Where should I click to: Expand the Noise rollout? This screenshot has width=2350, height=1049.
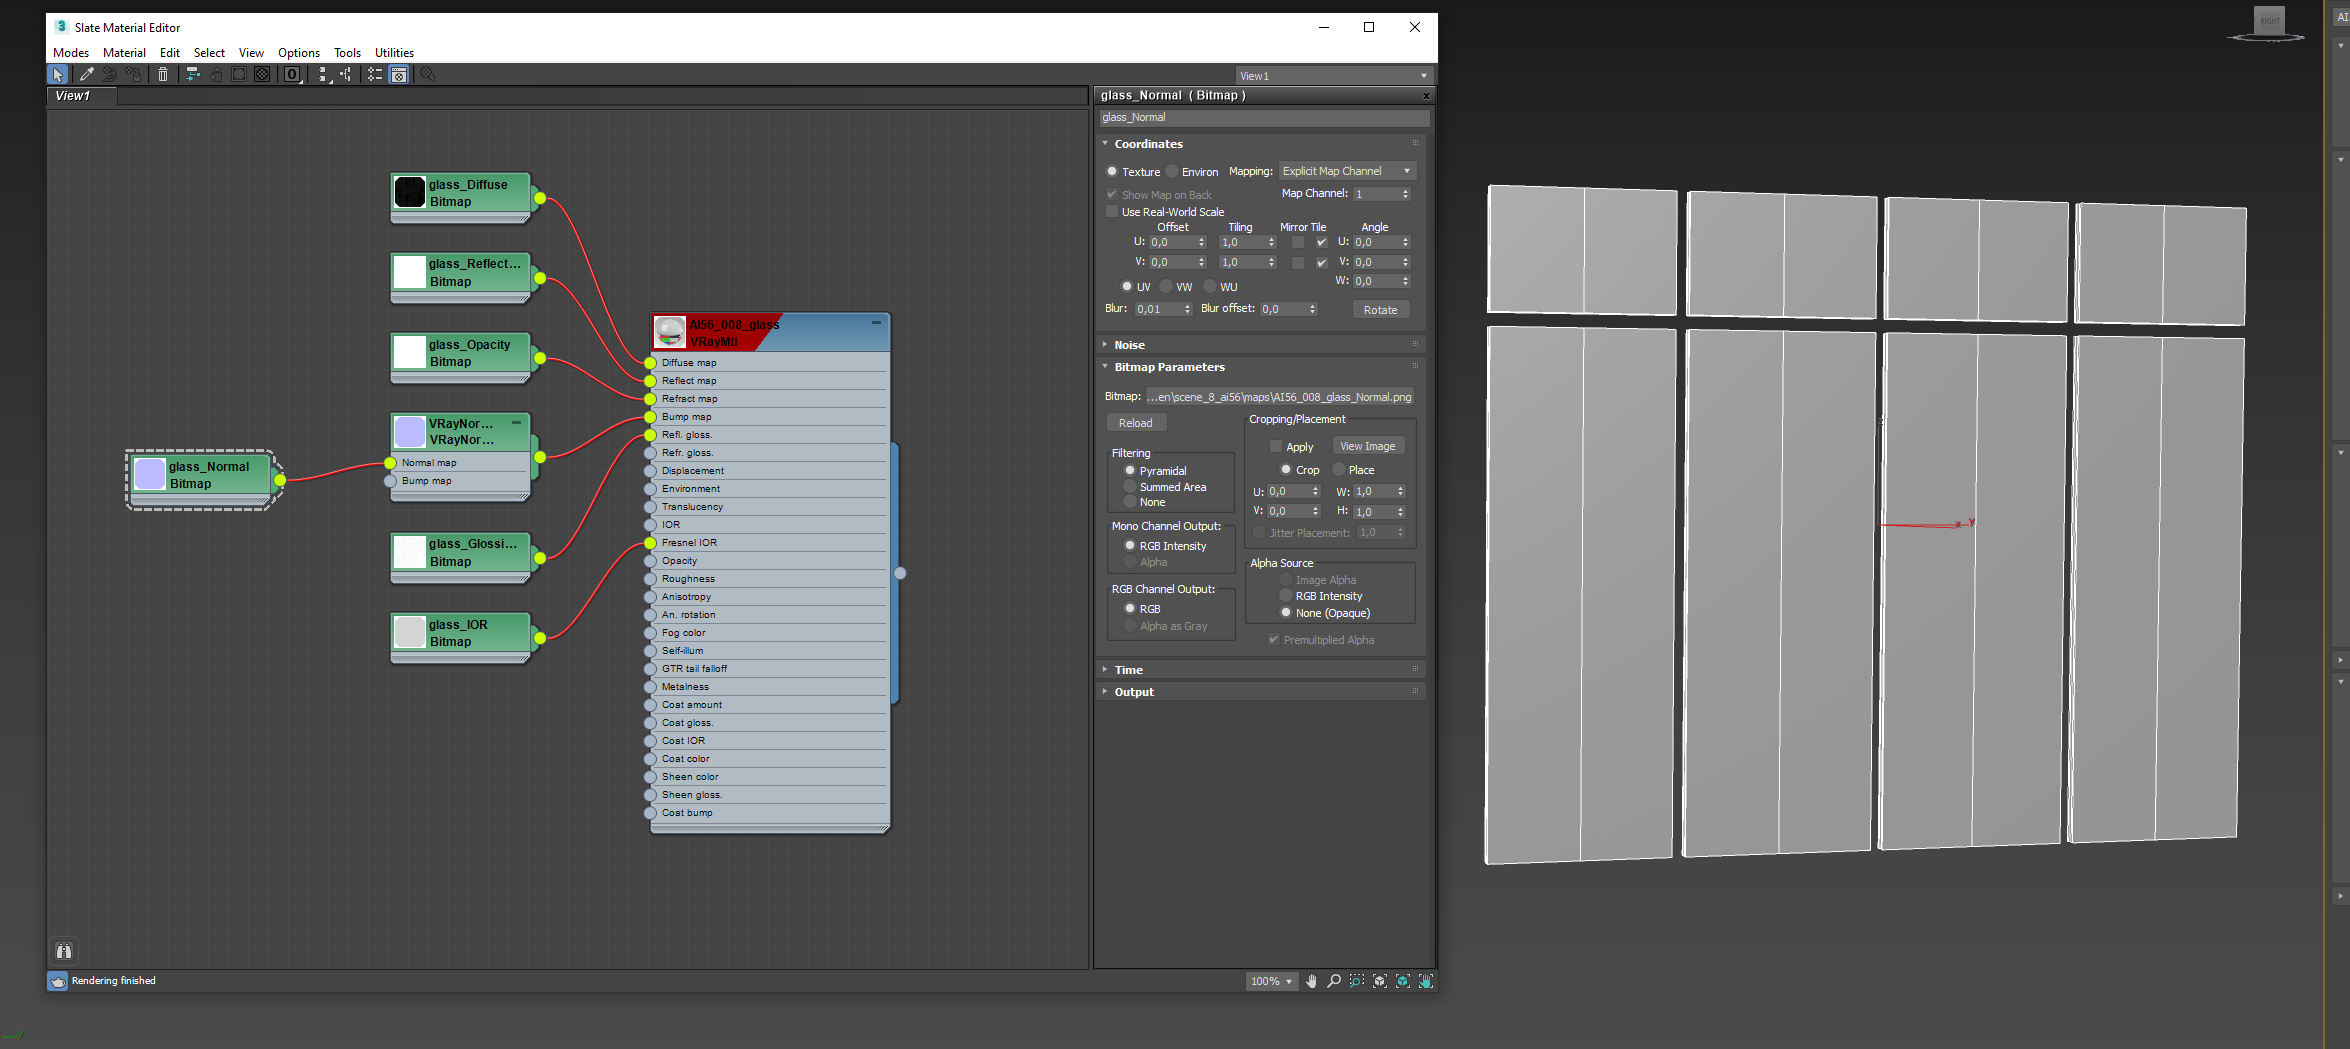1260,345
